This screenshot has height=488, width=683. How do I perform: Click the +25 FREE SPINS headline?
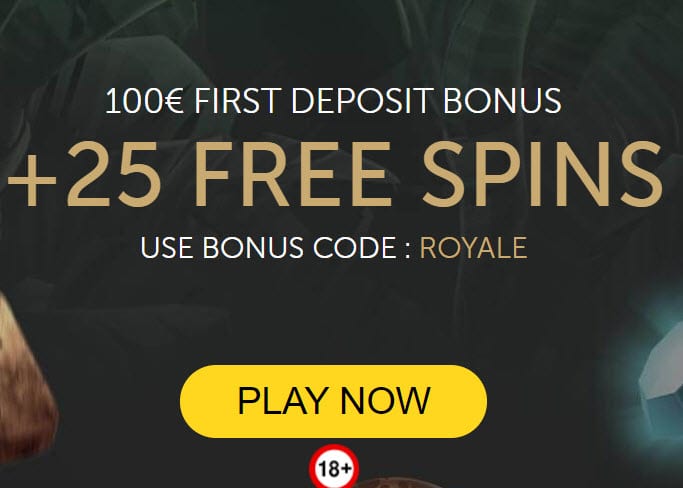point(335,174)
